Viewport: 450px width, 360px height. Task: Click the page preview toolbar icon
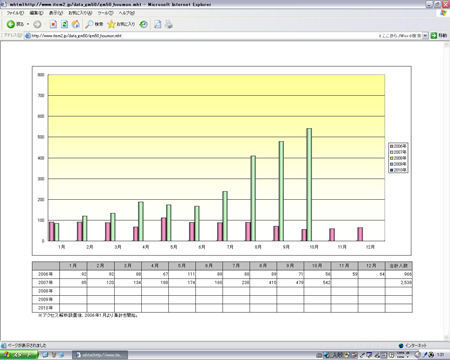157,24
